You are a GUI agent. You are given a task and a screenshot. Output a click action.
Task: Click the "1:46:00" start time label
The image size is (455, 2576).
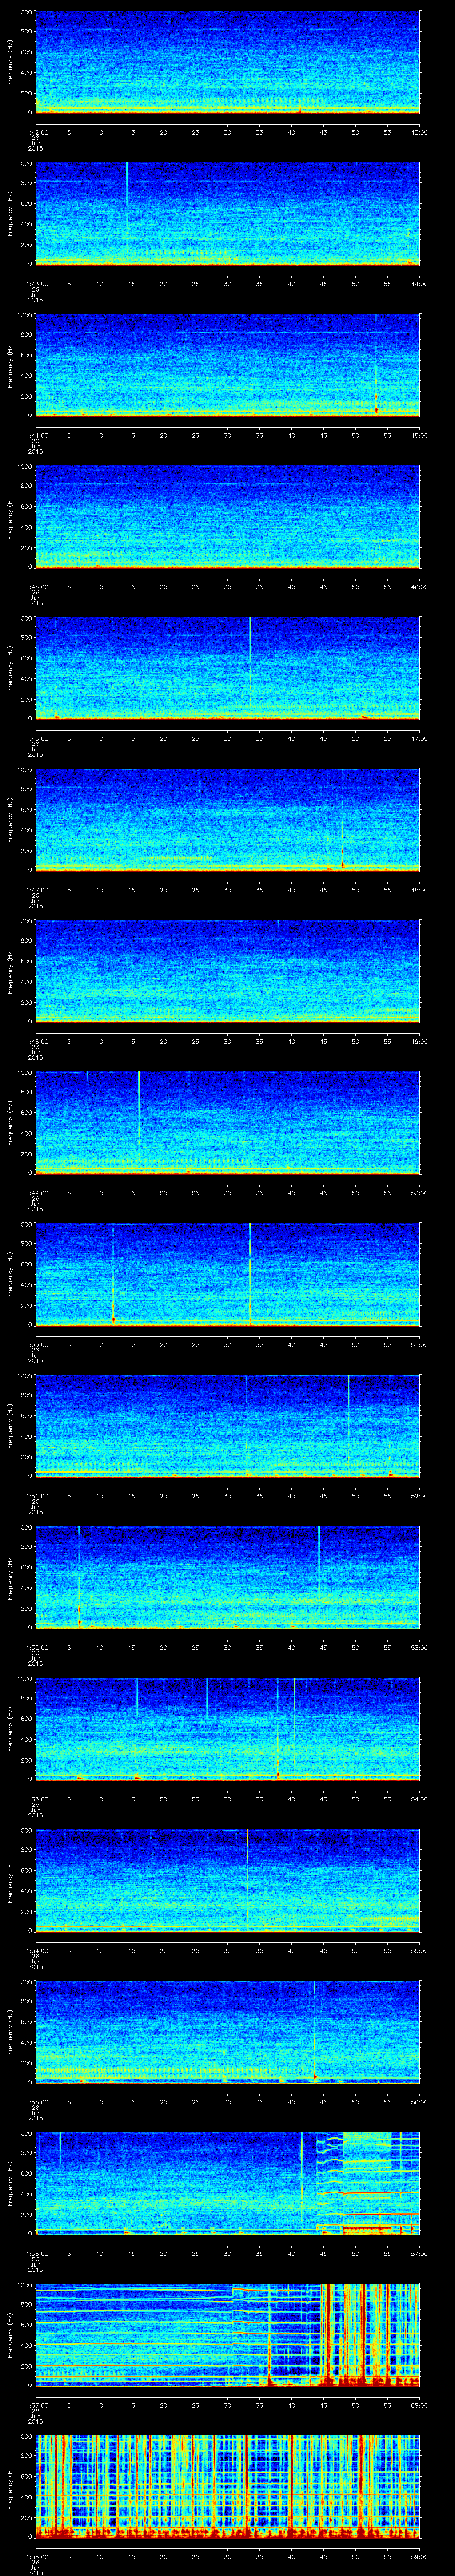pyautogui.click(x=35, y=738)
